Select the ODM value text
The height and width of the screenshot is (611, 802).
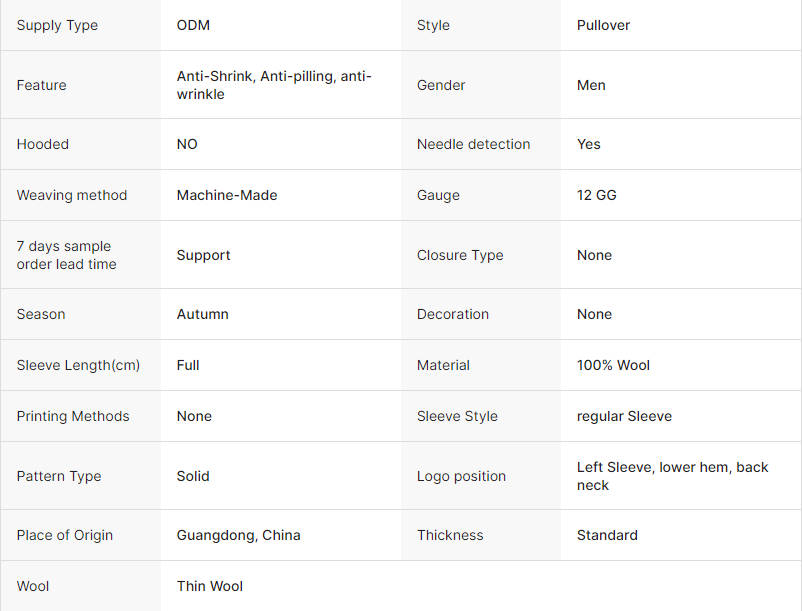pyautogui.click(x=193, y=25)
